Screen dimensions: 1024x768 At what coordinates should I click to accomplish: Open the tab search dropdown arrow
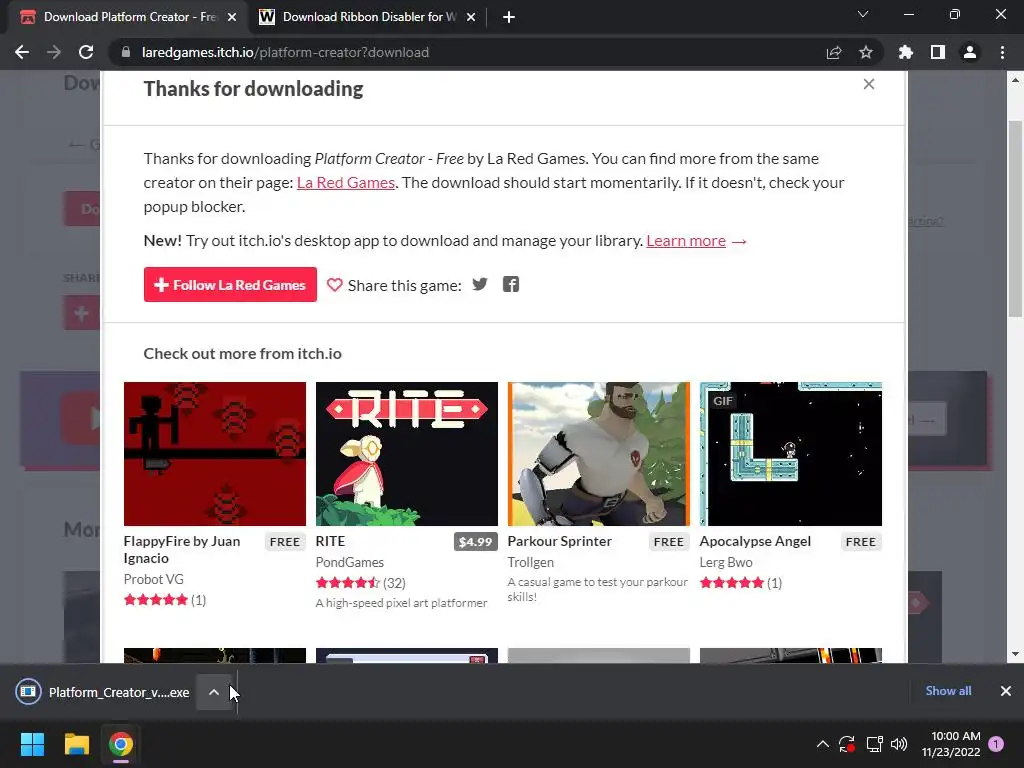863,14
